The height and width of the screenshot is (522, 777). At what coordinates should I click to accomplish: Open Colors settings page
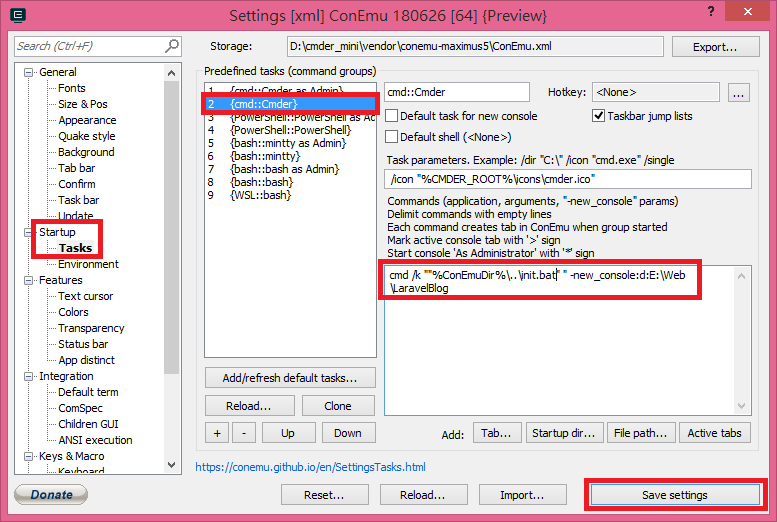[73, 312]
